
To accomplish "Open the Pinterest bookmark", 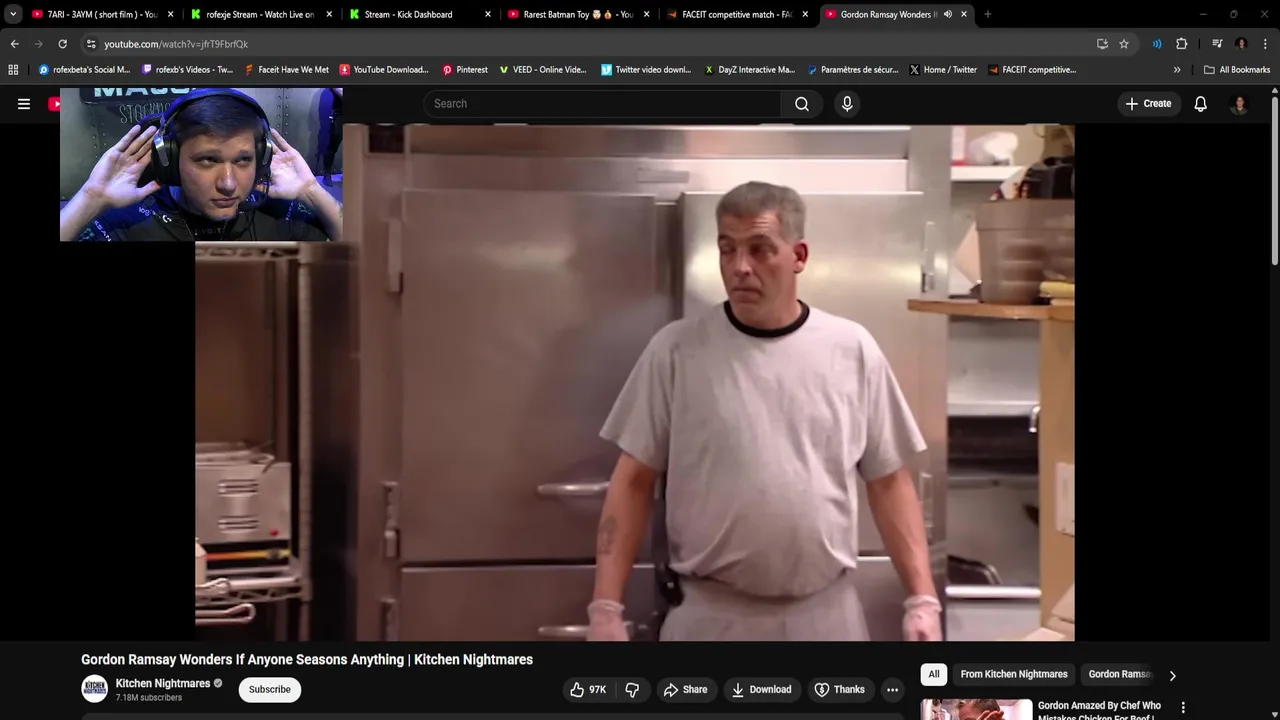I will pyautogui.click(x=465, y=70).
